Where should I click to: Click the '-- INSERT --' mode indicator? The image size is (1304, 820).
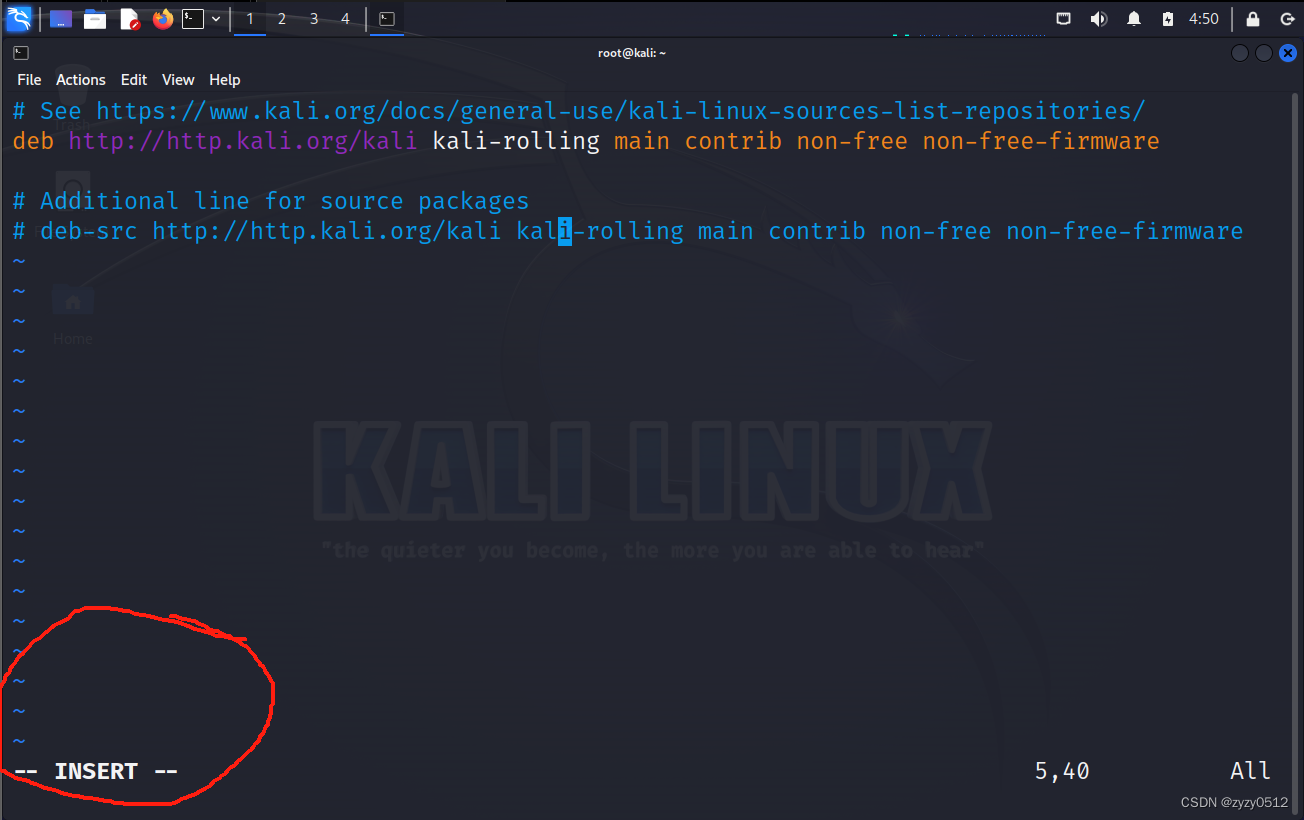96,771
